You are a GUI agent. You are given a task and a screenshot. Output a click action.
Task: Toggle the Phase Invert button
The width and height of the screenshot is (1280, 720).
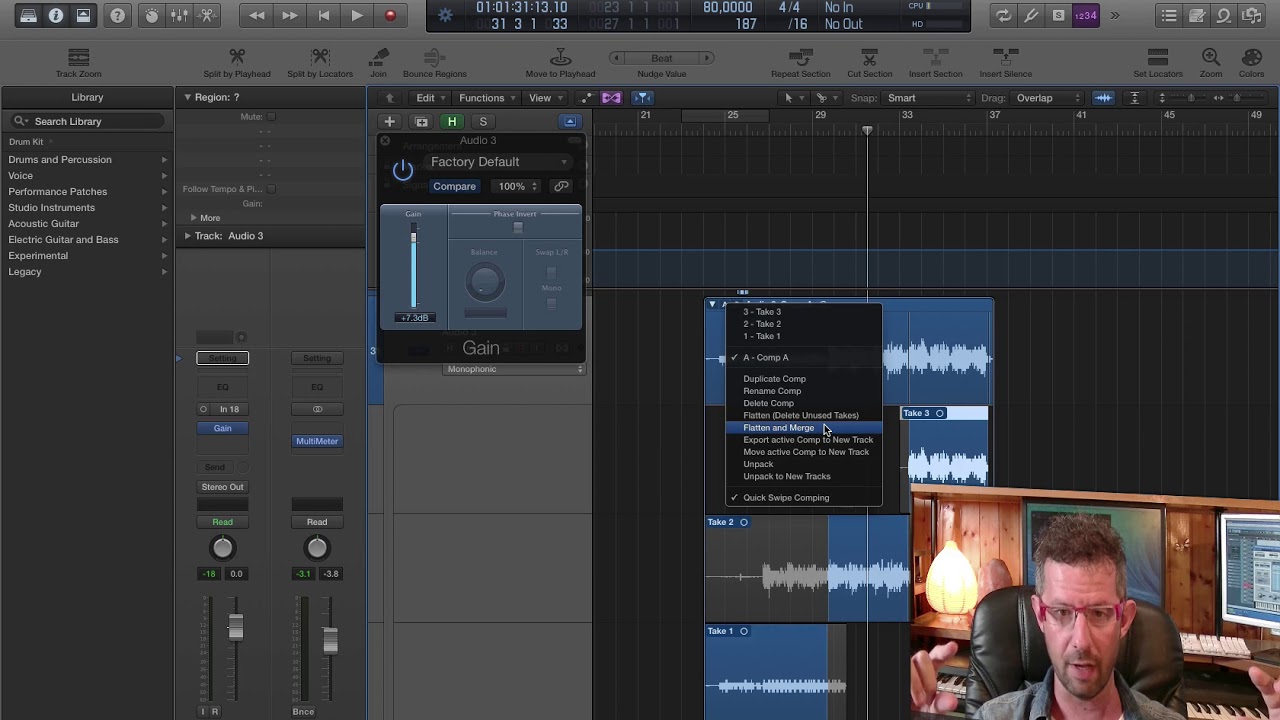(517, 228)
